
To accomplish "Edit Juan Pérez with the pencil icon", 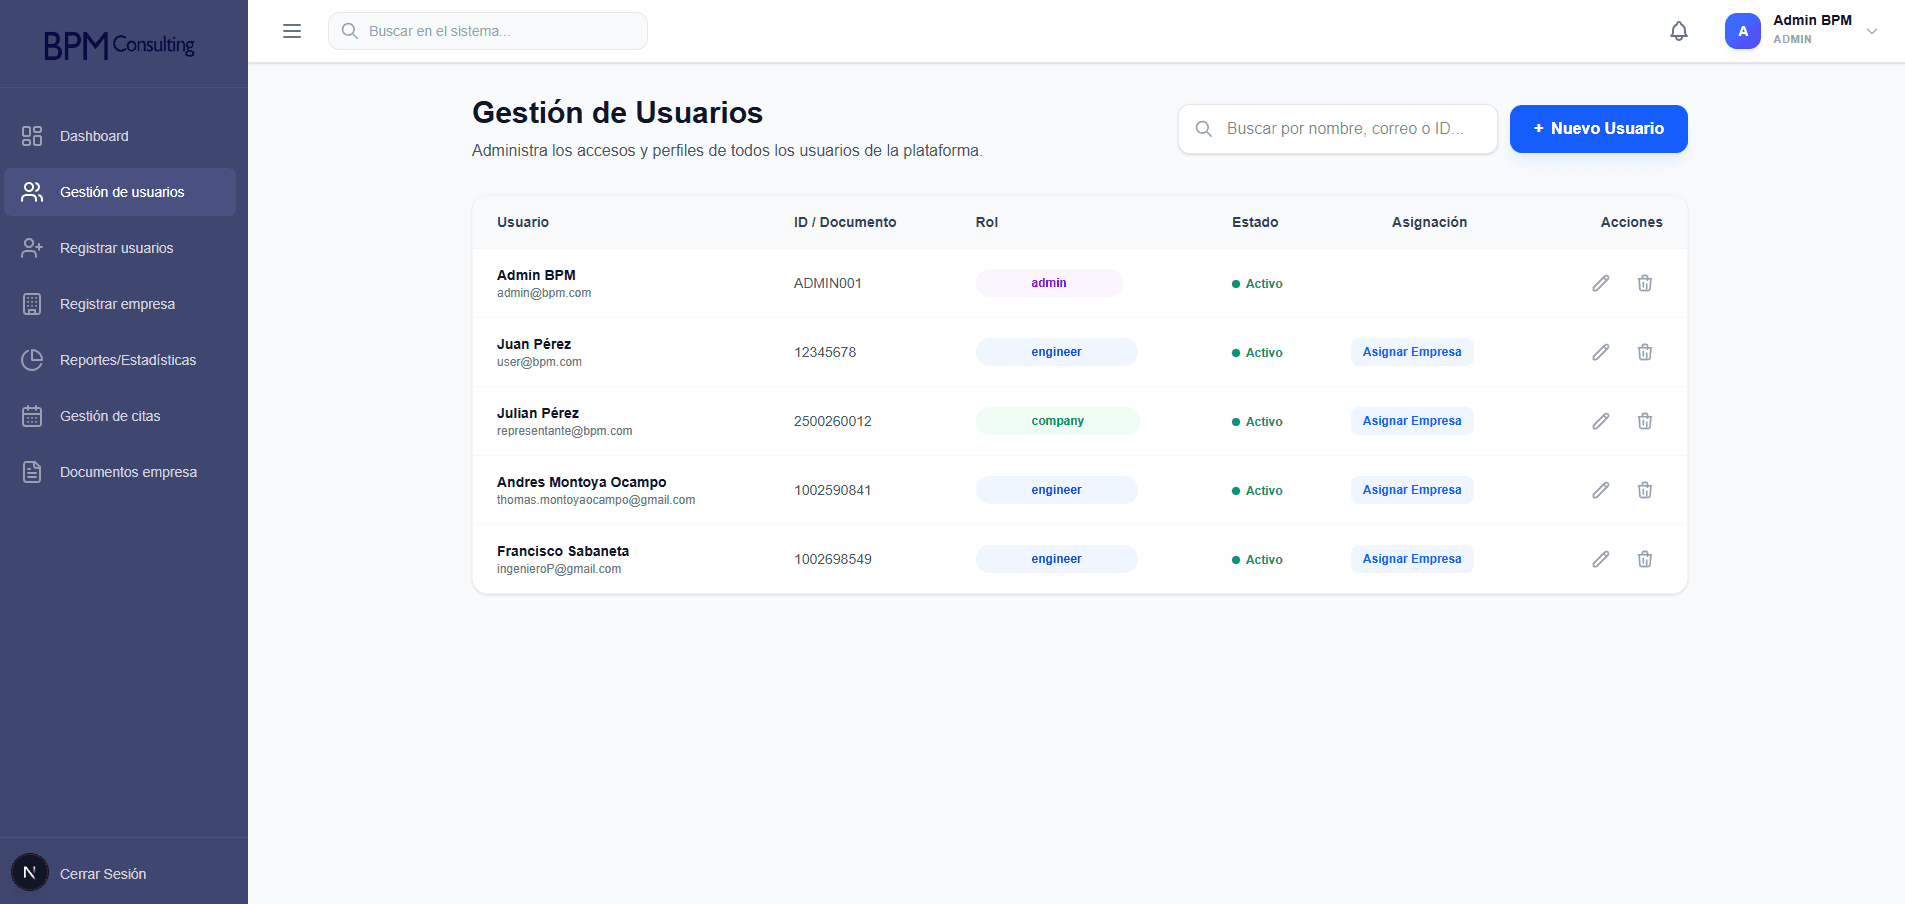I will (1601, 352).
